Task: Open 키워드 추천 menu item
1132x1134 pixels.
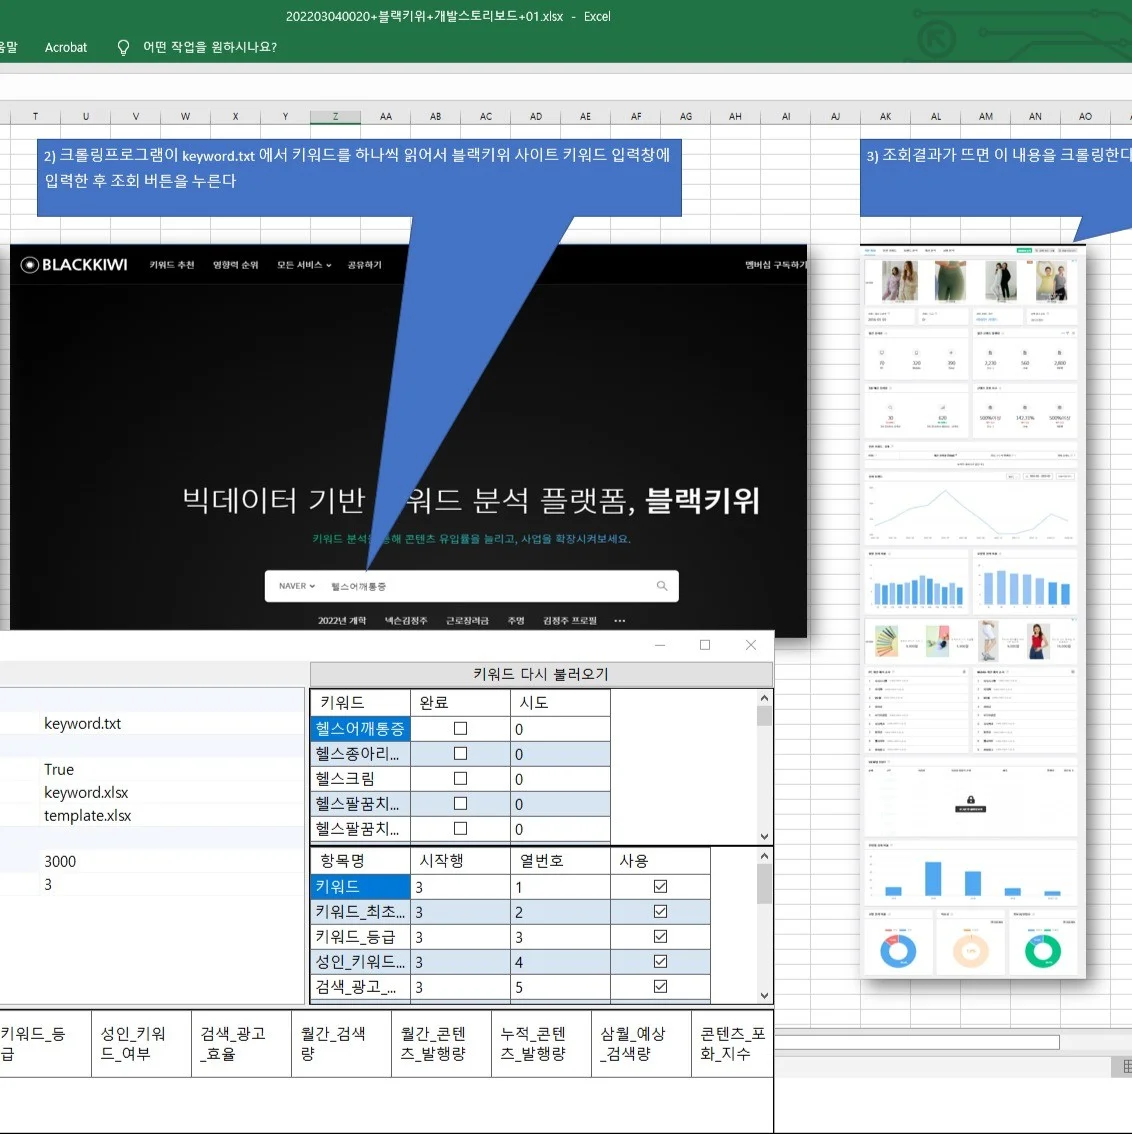Action: tap(172, 265)
